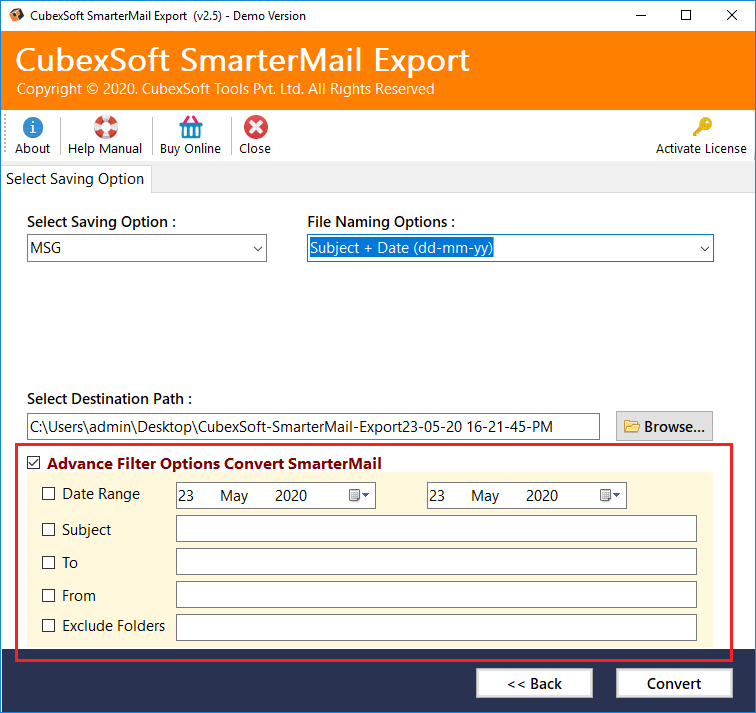Viewport: 756px width, 713px height.
Task: Click the Convert button
Action: (x=674, y=683)
